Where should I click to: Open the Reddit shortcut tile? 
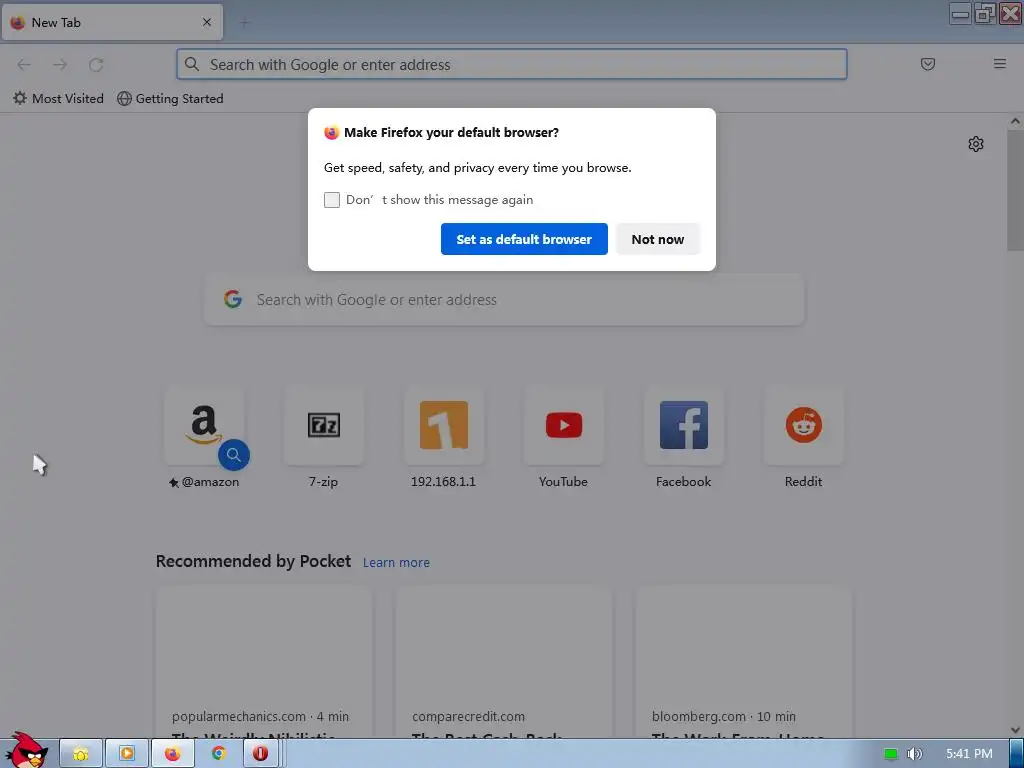(803, 425)
